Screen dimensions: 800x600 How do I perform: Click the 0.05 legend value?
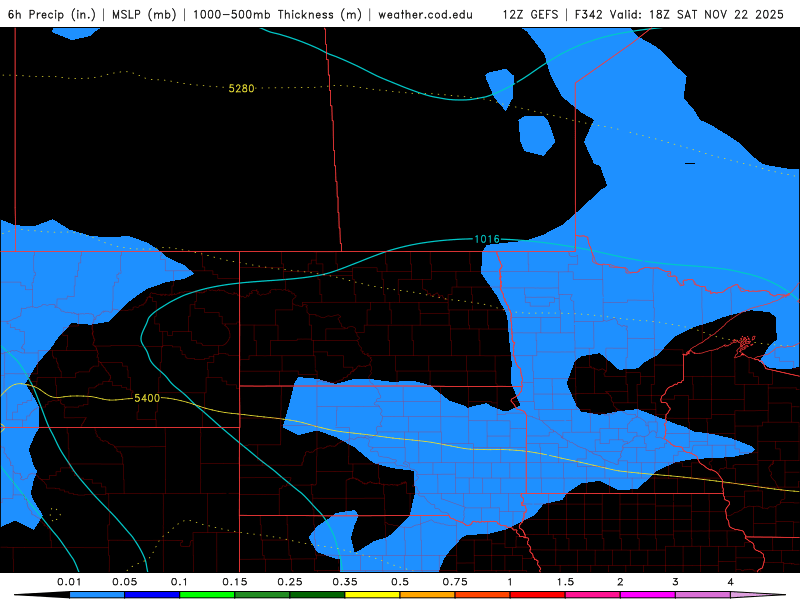coord(124,582)
